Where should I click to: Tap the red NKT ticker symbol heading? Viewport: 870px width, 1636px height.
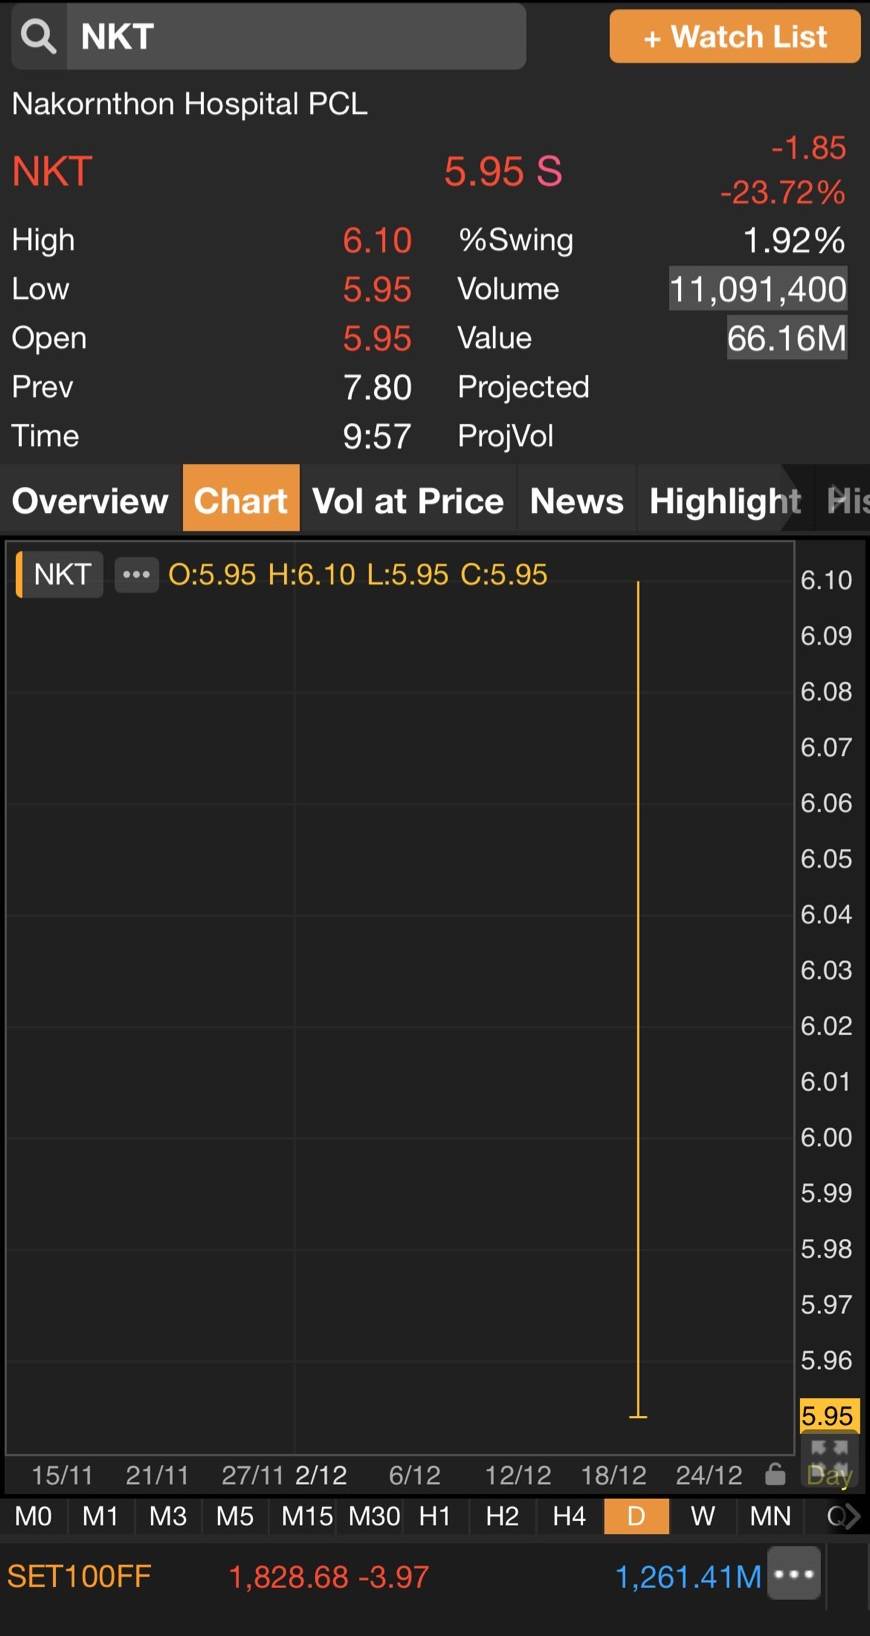[x=52, y=172]
